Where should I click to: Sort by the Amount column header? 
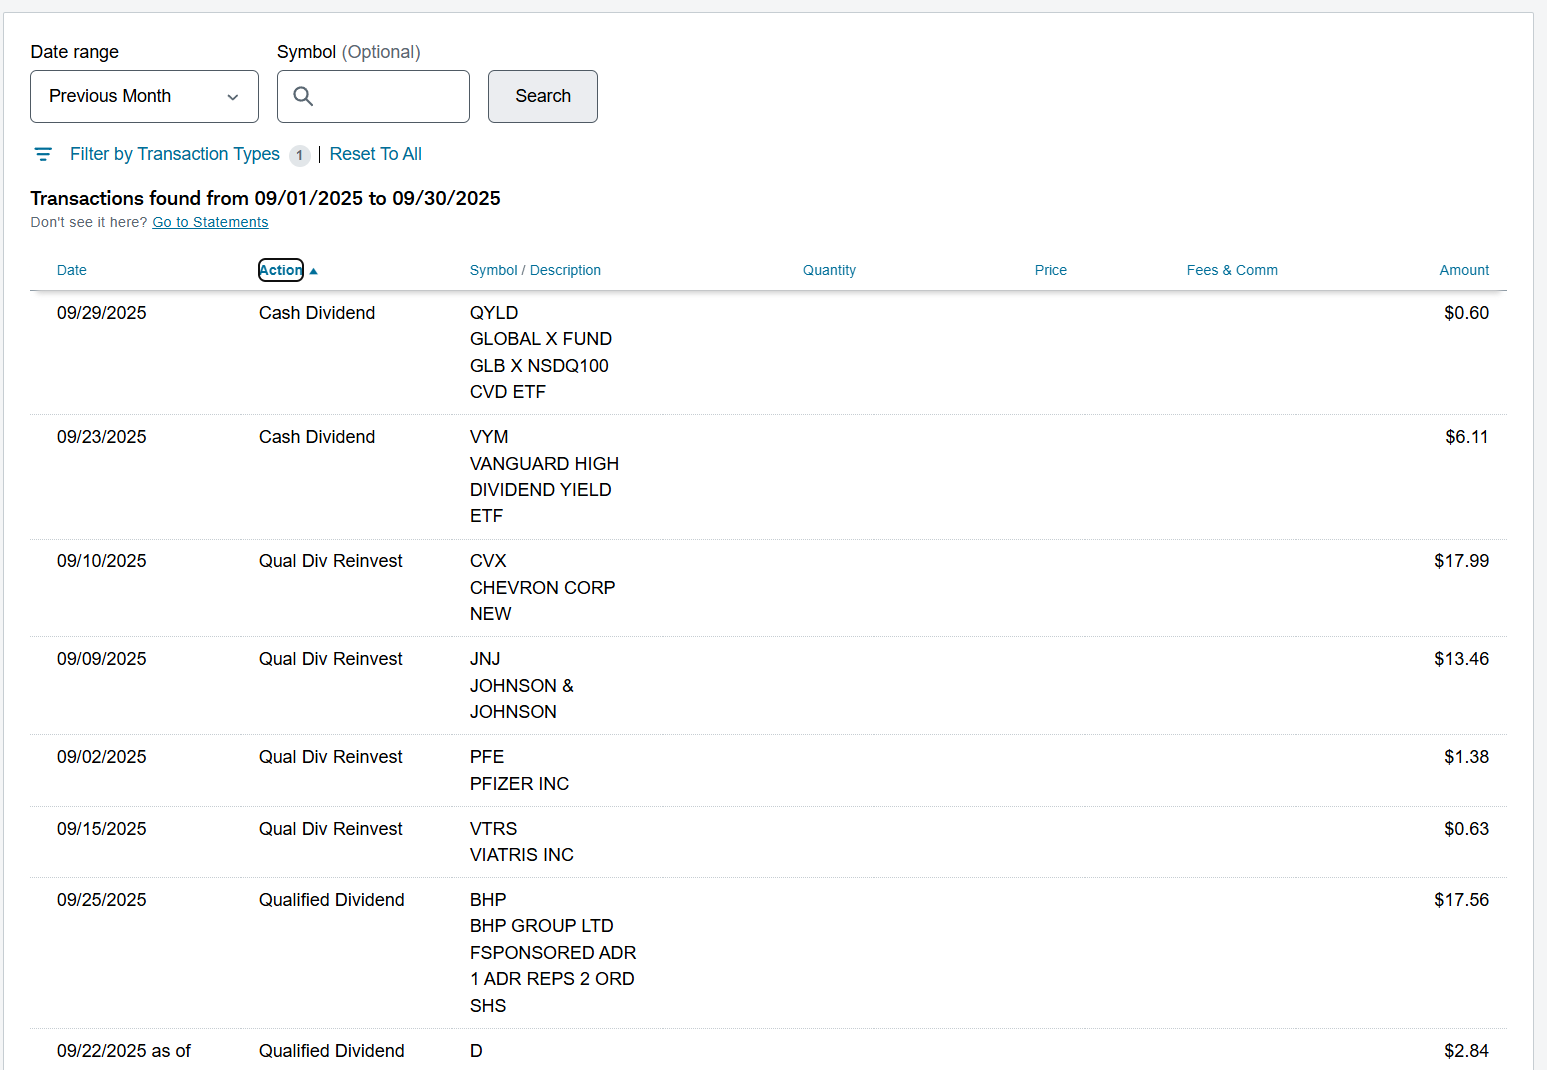[x=1463, y=270]
